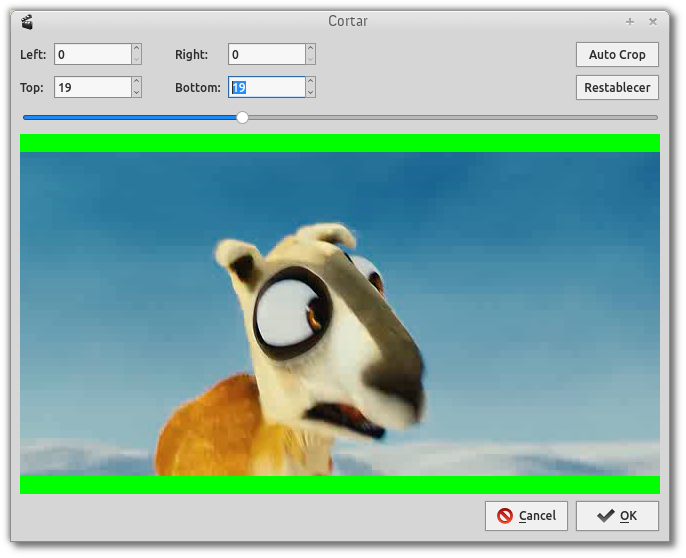Confirm crop with OK button
Image resolution: width=686 pixels, height=558 pixels.
click(617, 516)
